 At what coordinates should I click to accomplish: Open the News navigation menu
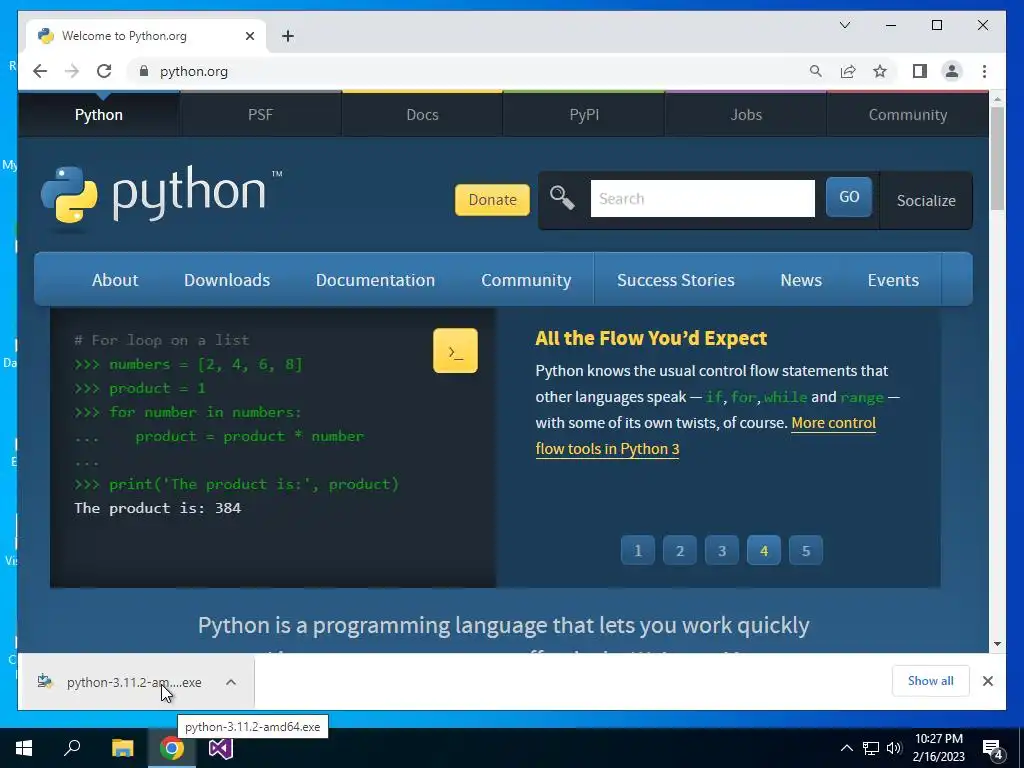801,280
